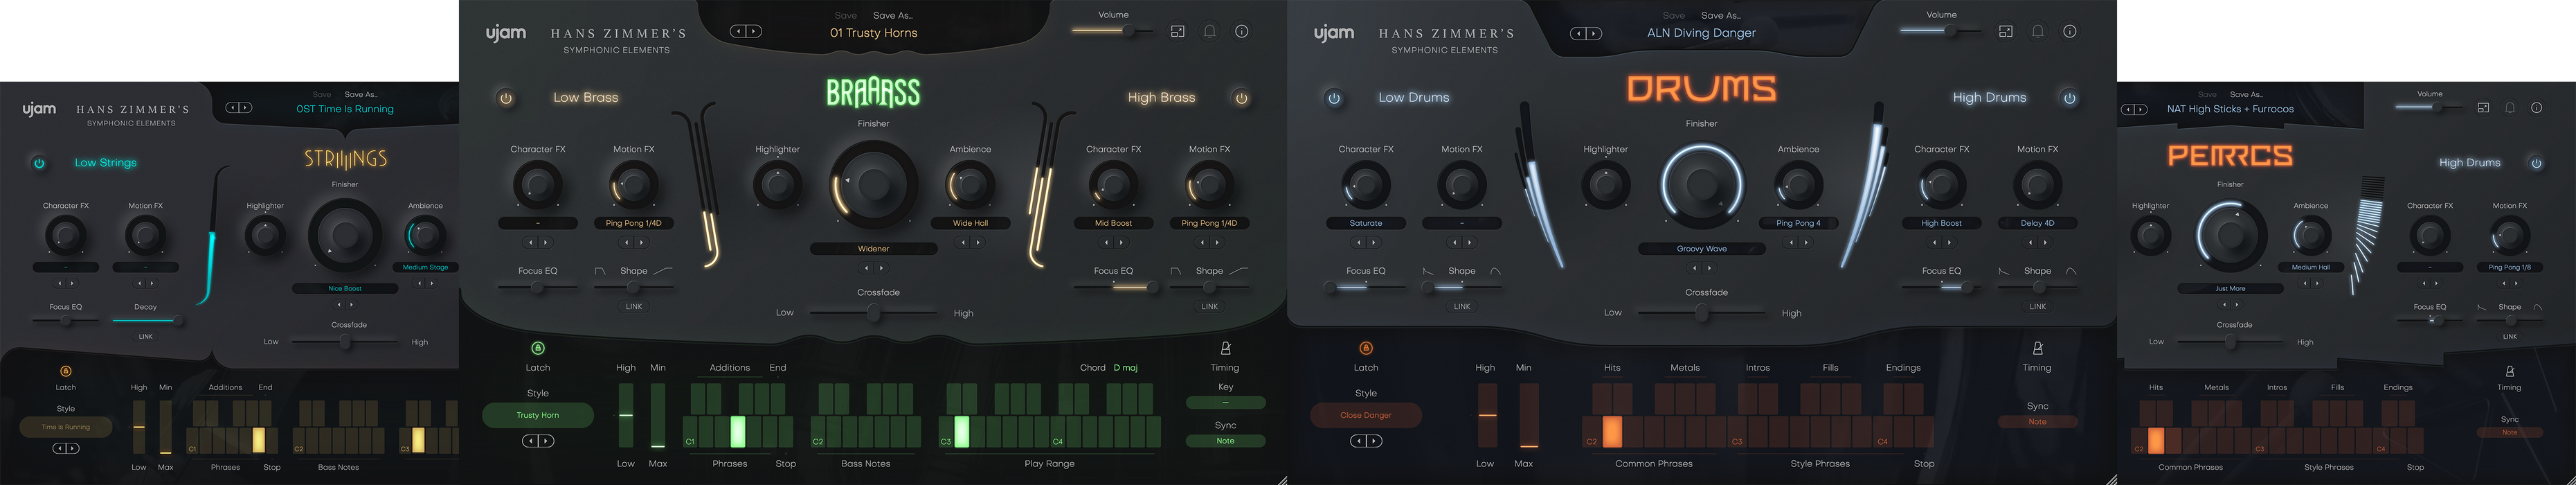Toggle Latch lock icon in DRUMS
The image size is (2576, 485).
click(1366, 348)
